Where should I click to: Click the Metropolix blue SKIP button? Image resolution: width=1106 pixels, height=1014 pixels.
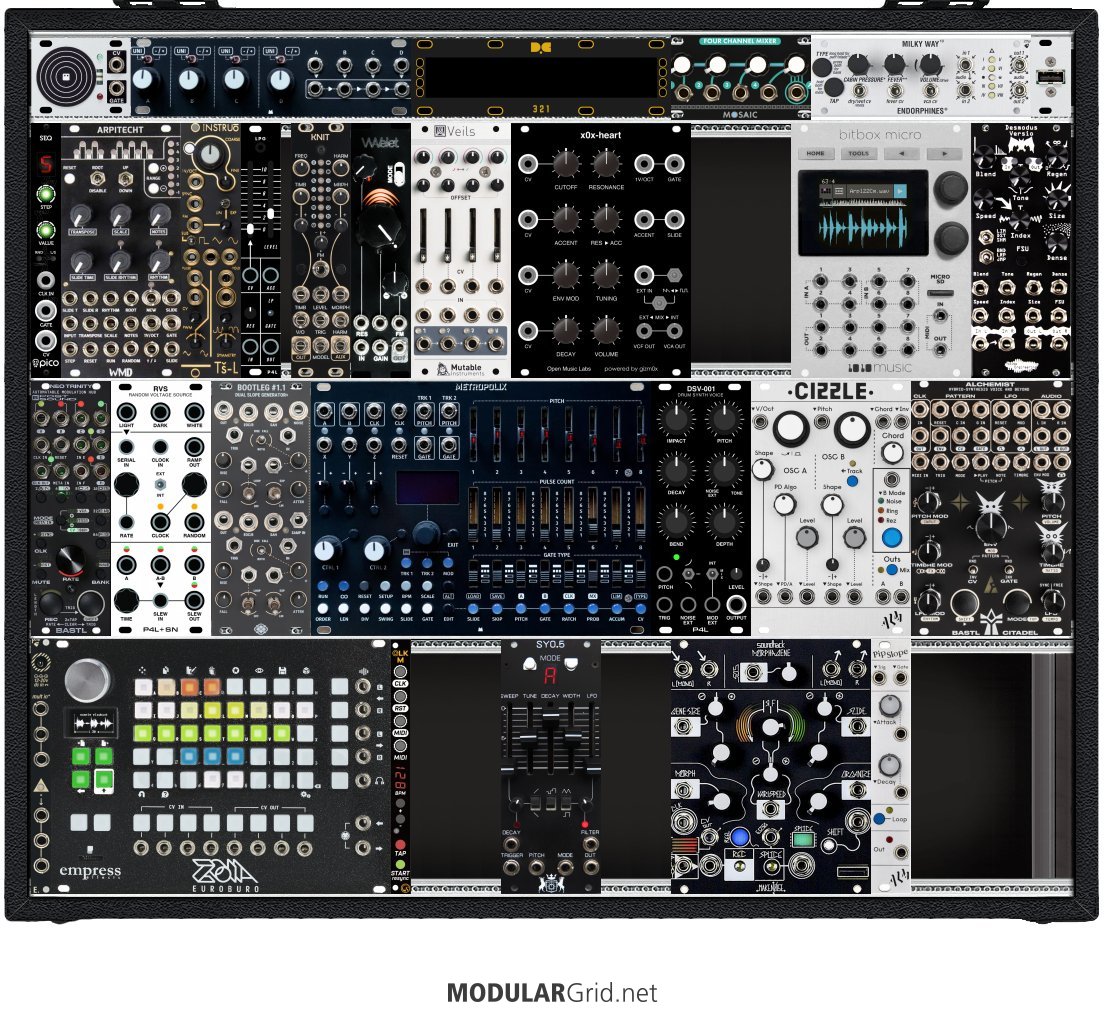(497, 609)
